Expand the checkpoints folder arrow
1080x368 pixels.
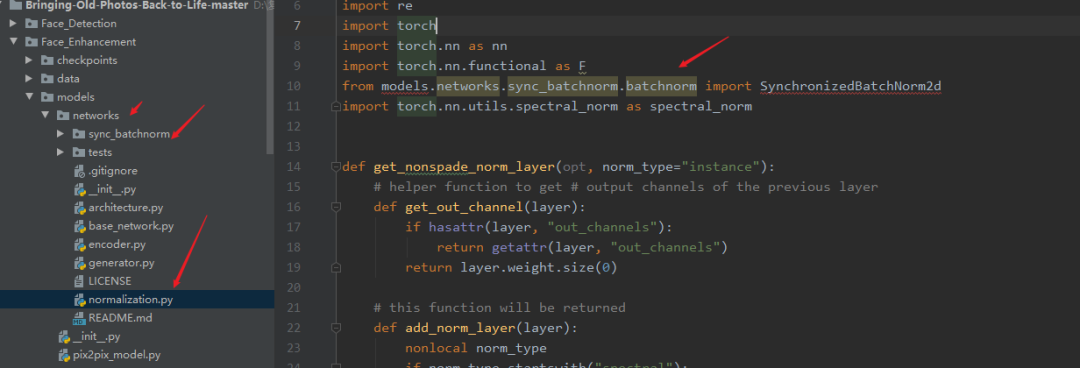tap(29, 61)
